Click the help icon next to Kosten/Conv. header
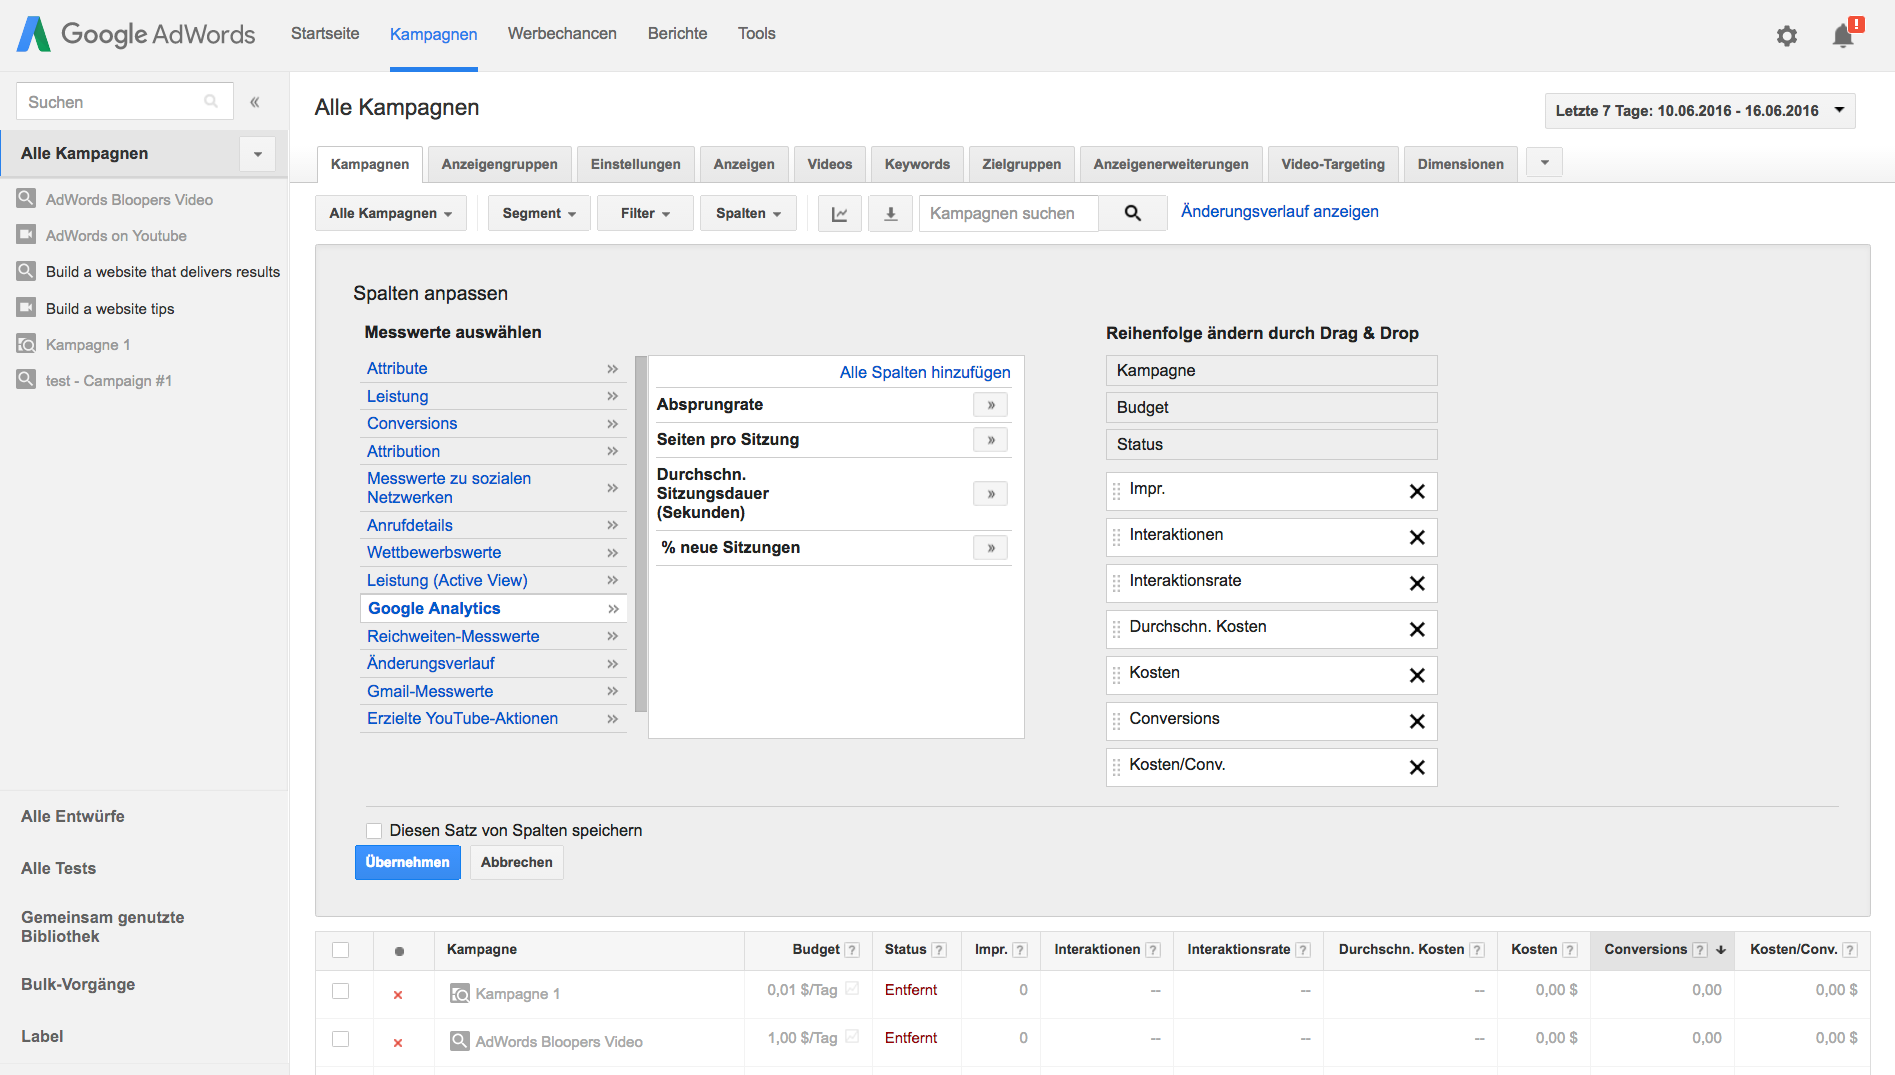 (1850, 950)
